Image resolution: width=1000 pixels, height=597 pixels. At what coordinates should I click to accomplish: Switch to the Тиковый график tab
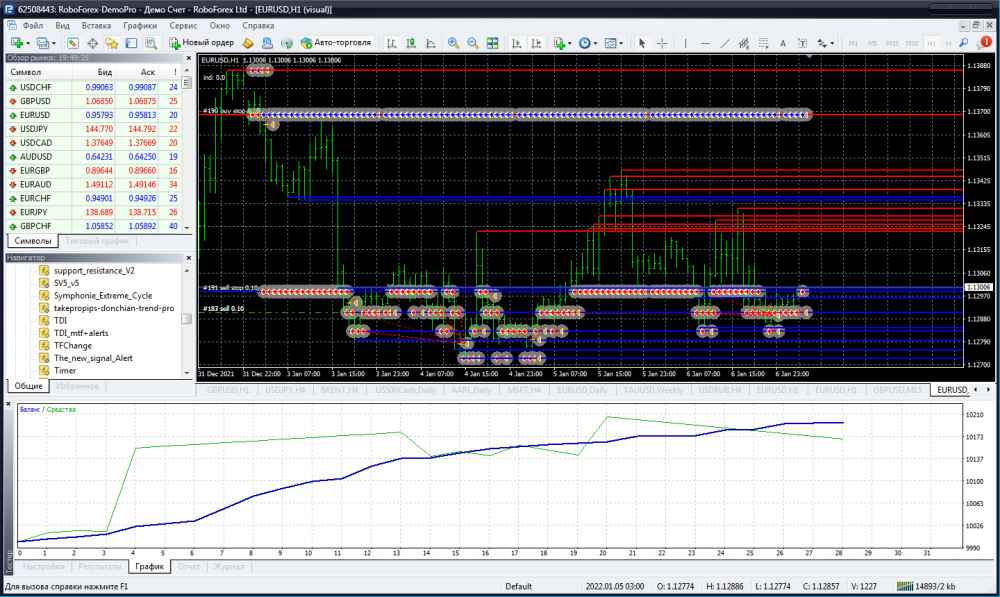pyautogui.click(x=97, y=241)
